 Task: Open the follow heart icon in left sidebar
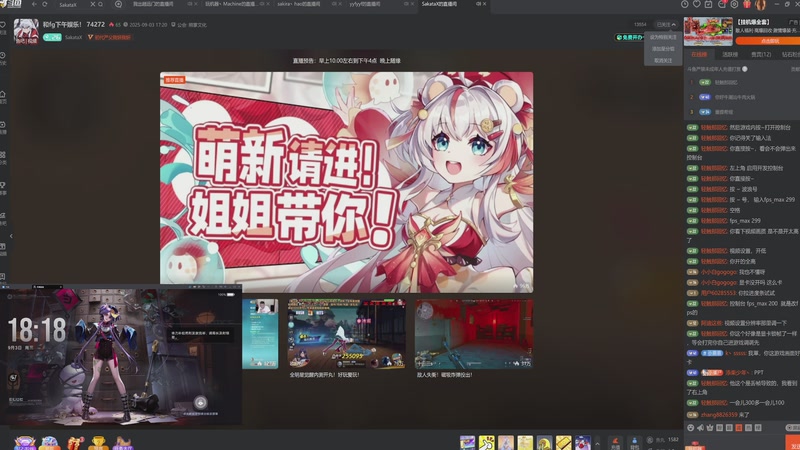[3, 25]
